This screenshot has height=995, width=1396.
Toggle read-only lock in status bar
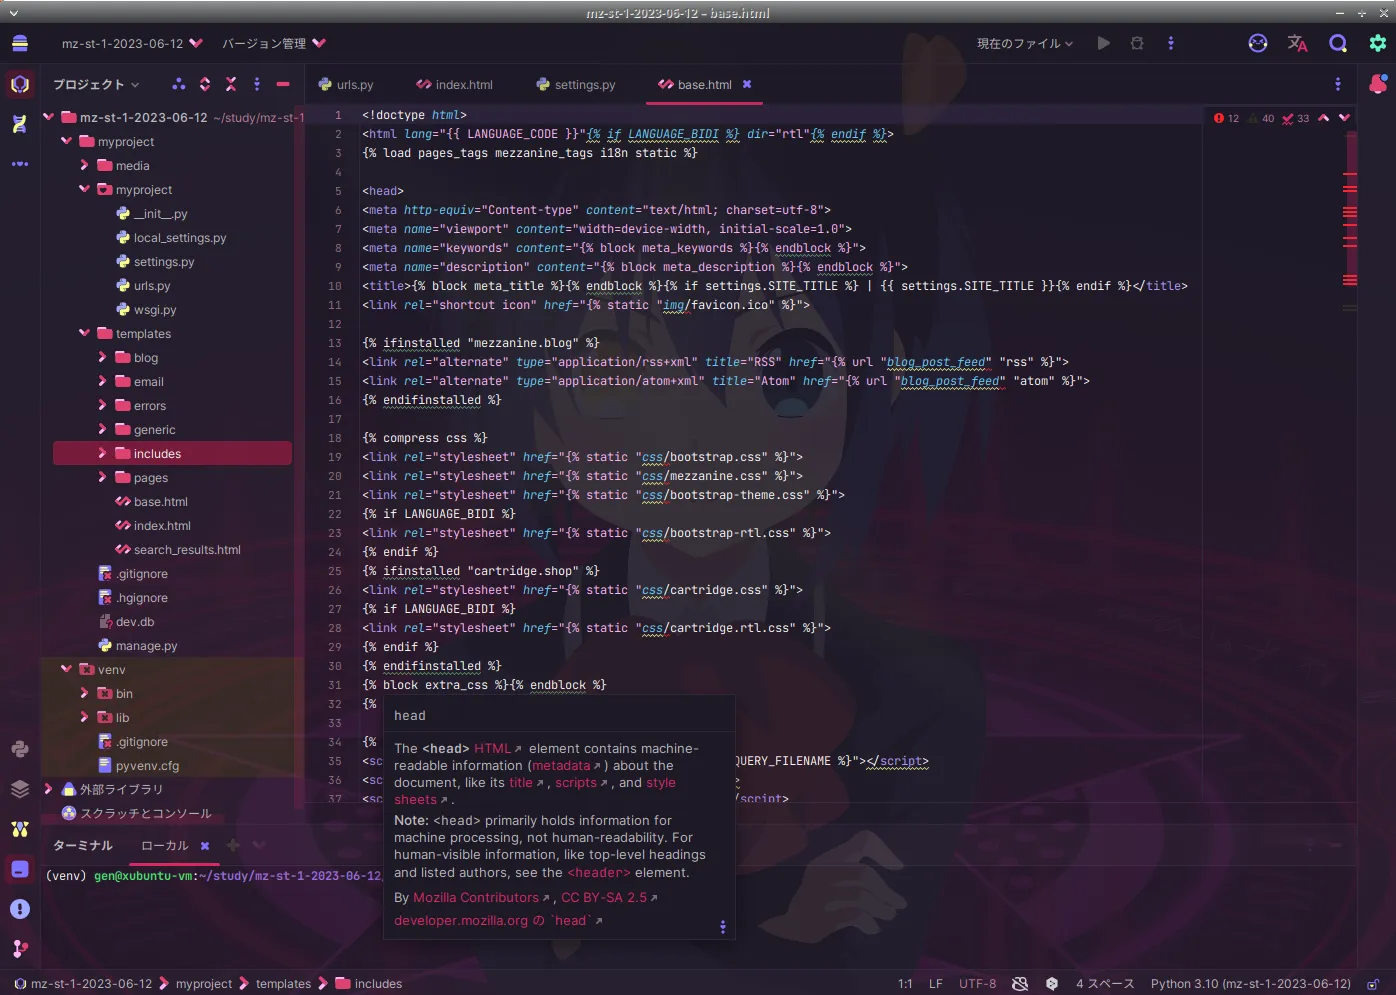click(x=1373, y=984)
